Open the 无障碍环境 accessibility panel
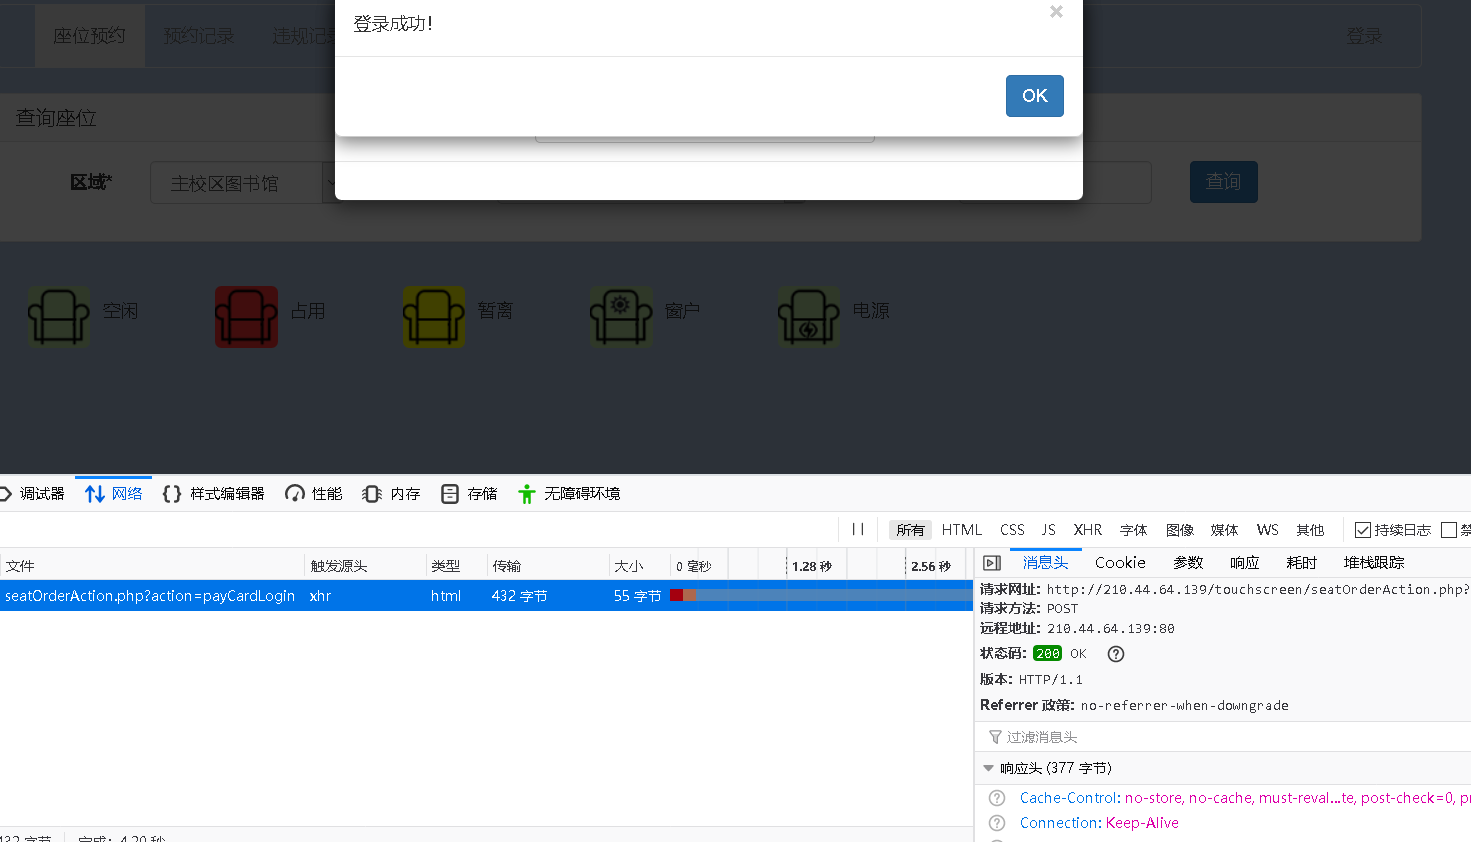This screenshot has width=1471, height=842. 569,494
